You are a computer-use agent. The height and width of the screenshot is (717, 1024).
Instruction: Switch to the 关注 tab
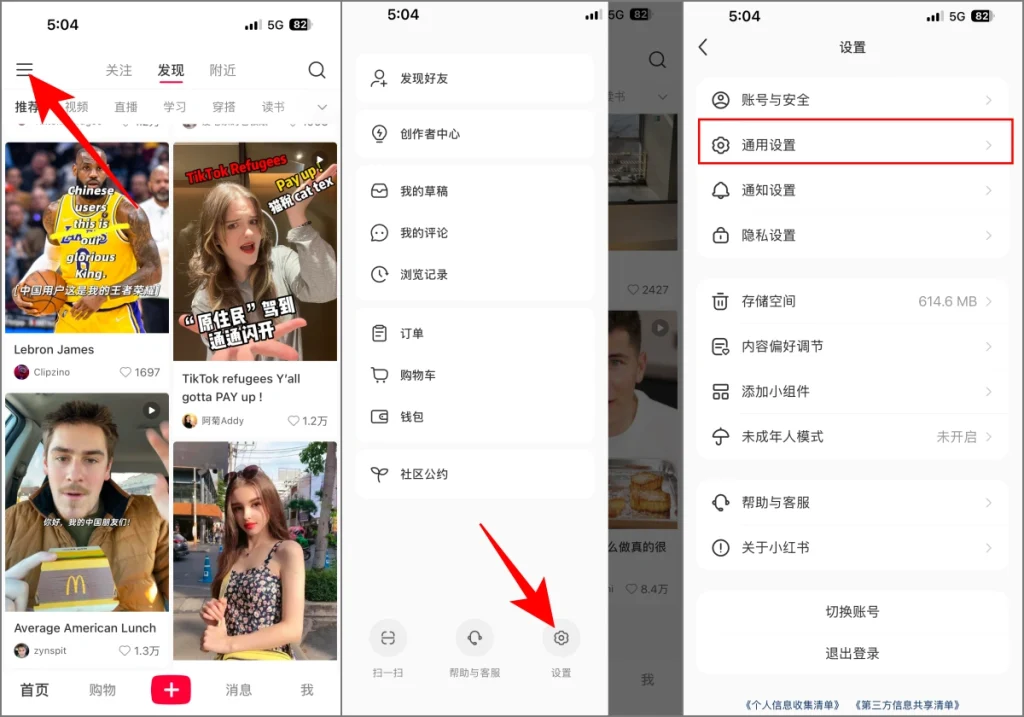tap(119, 70)
